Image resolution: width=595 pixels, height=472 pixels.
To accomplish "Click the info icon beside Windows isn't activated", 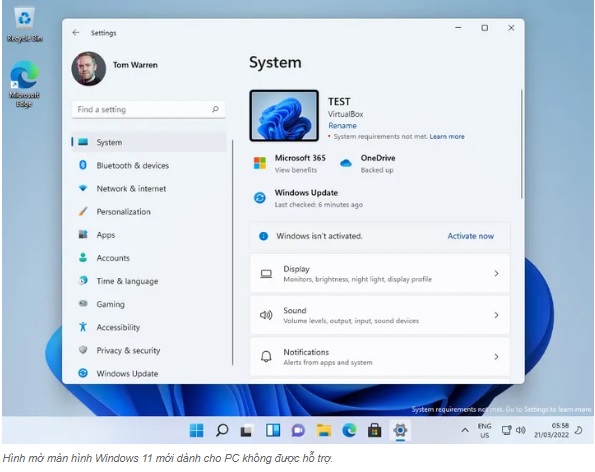I will coord(263,236).
